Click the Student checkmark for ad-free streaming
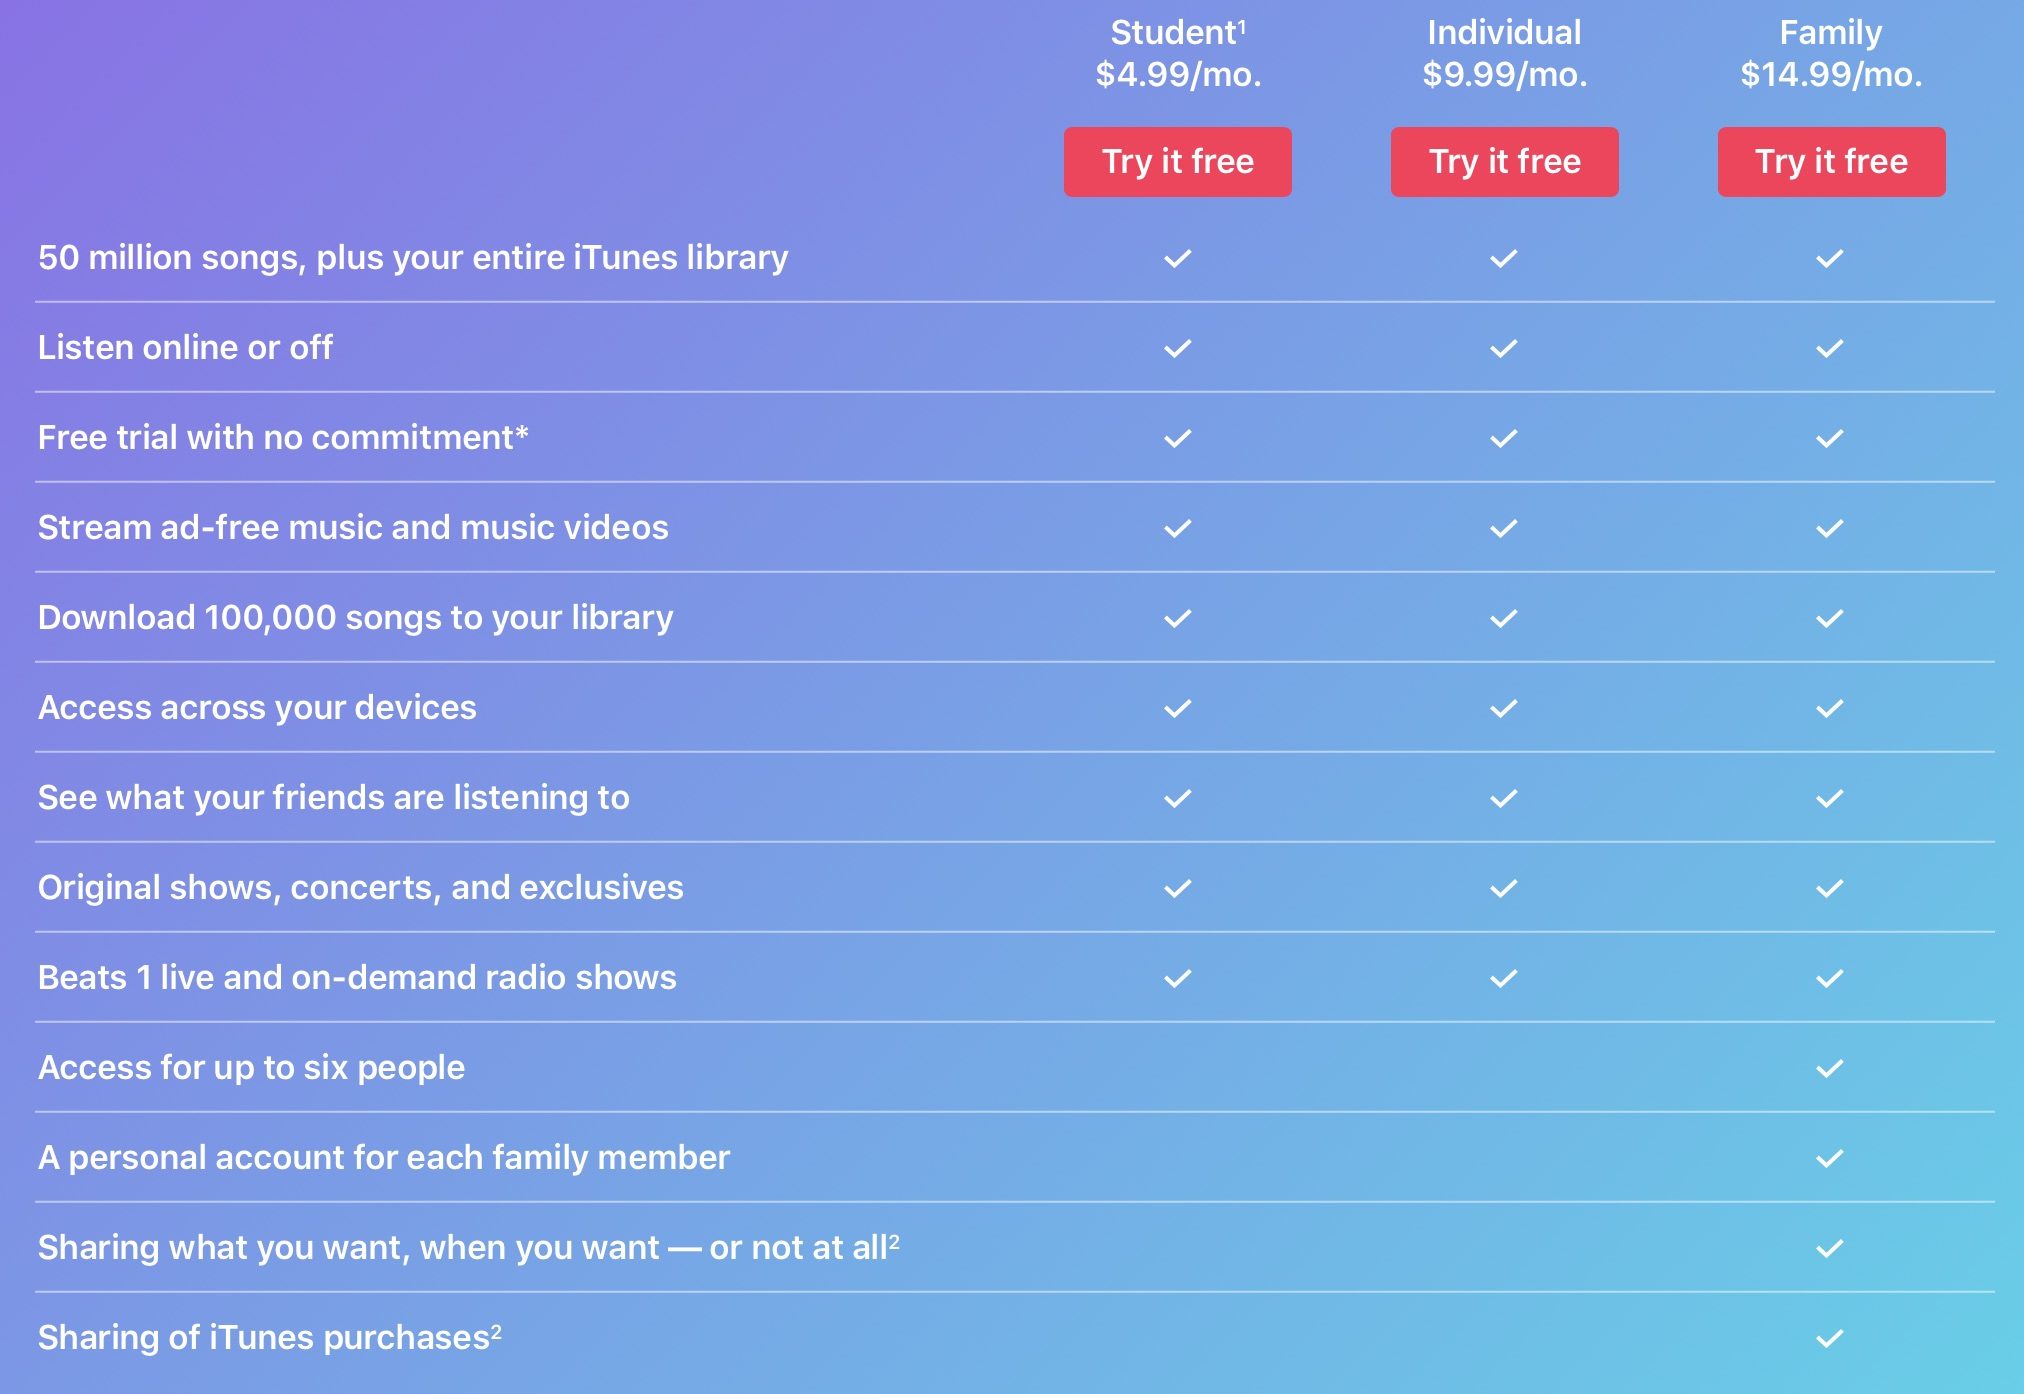2024x1394 pixels. pos(1178,527)
